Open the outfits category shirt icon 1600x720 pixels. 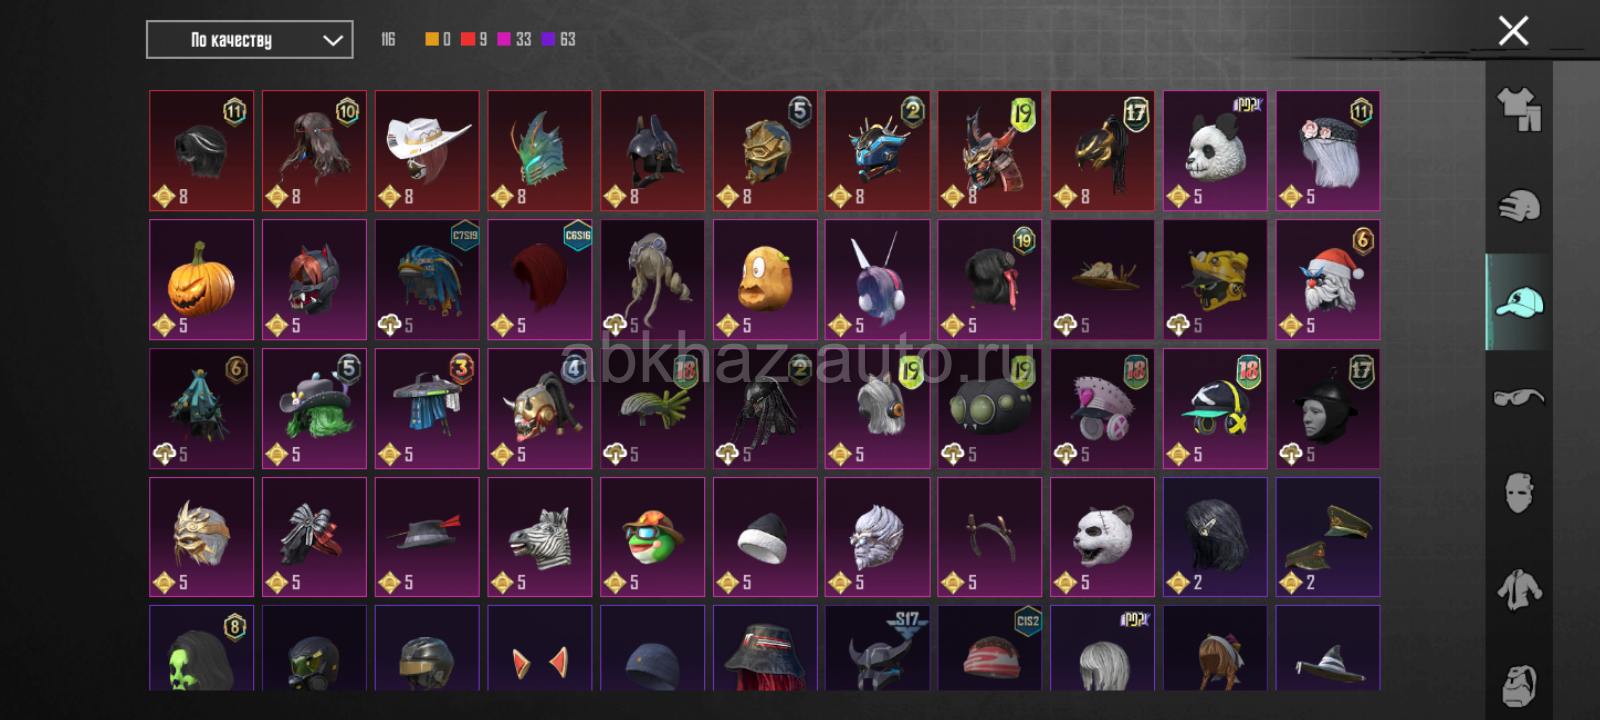(1519, 109)
